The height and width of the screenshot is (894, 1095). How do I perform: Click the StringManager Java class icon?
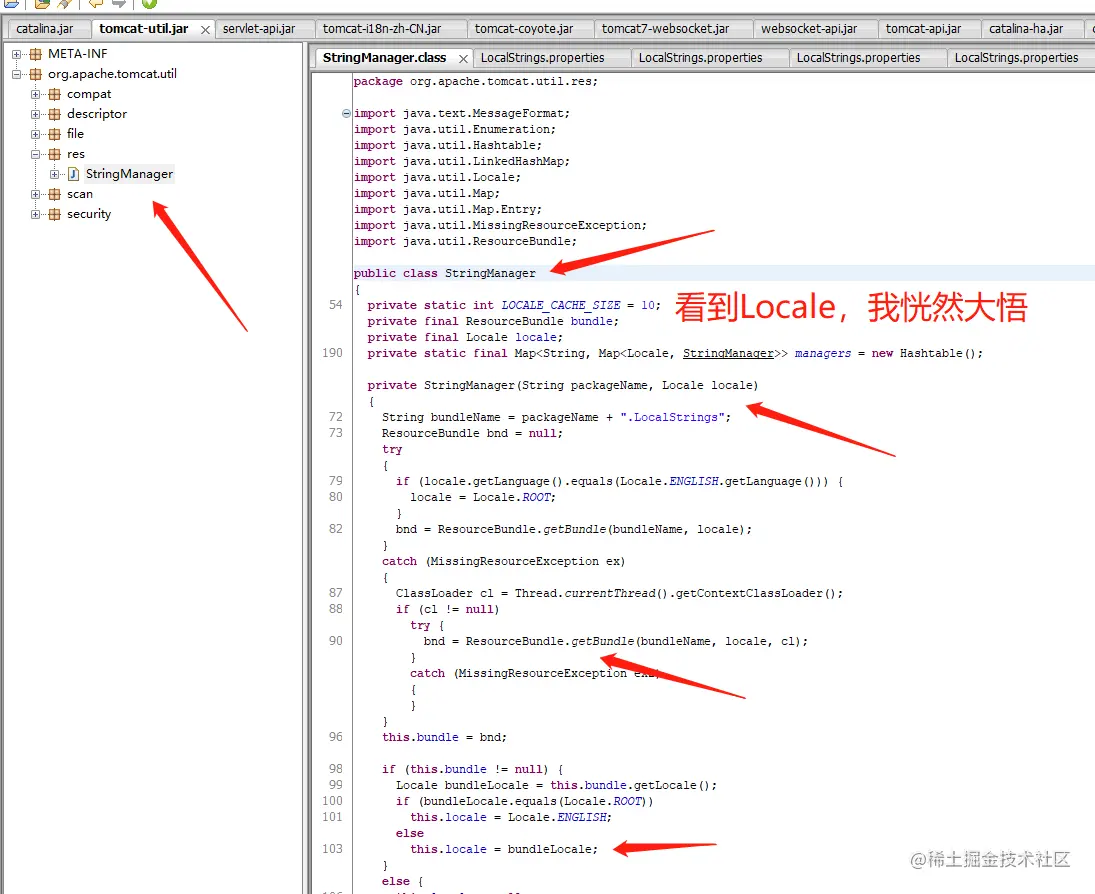pos(73,174)
